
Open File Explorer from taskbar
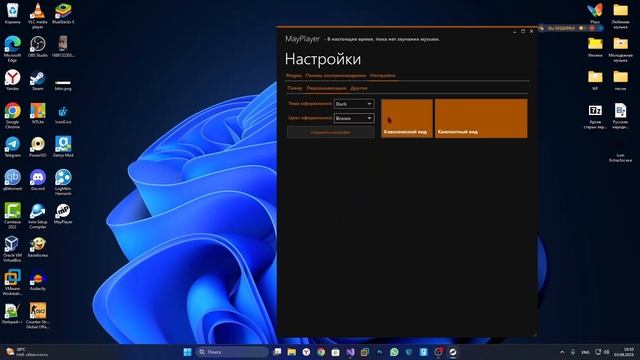291,352
